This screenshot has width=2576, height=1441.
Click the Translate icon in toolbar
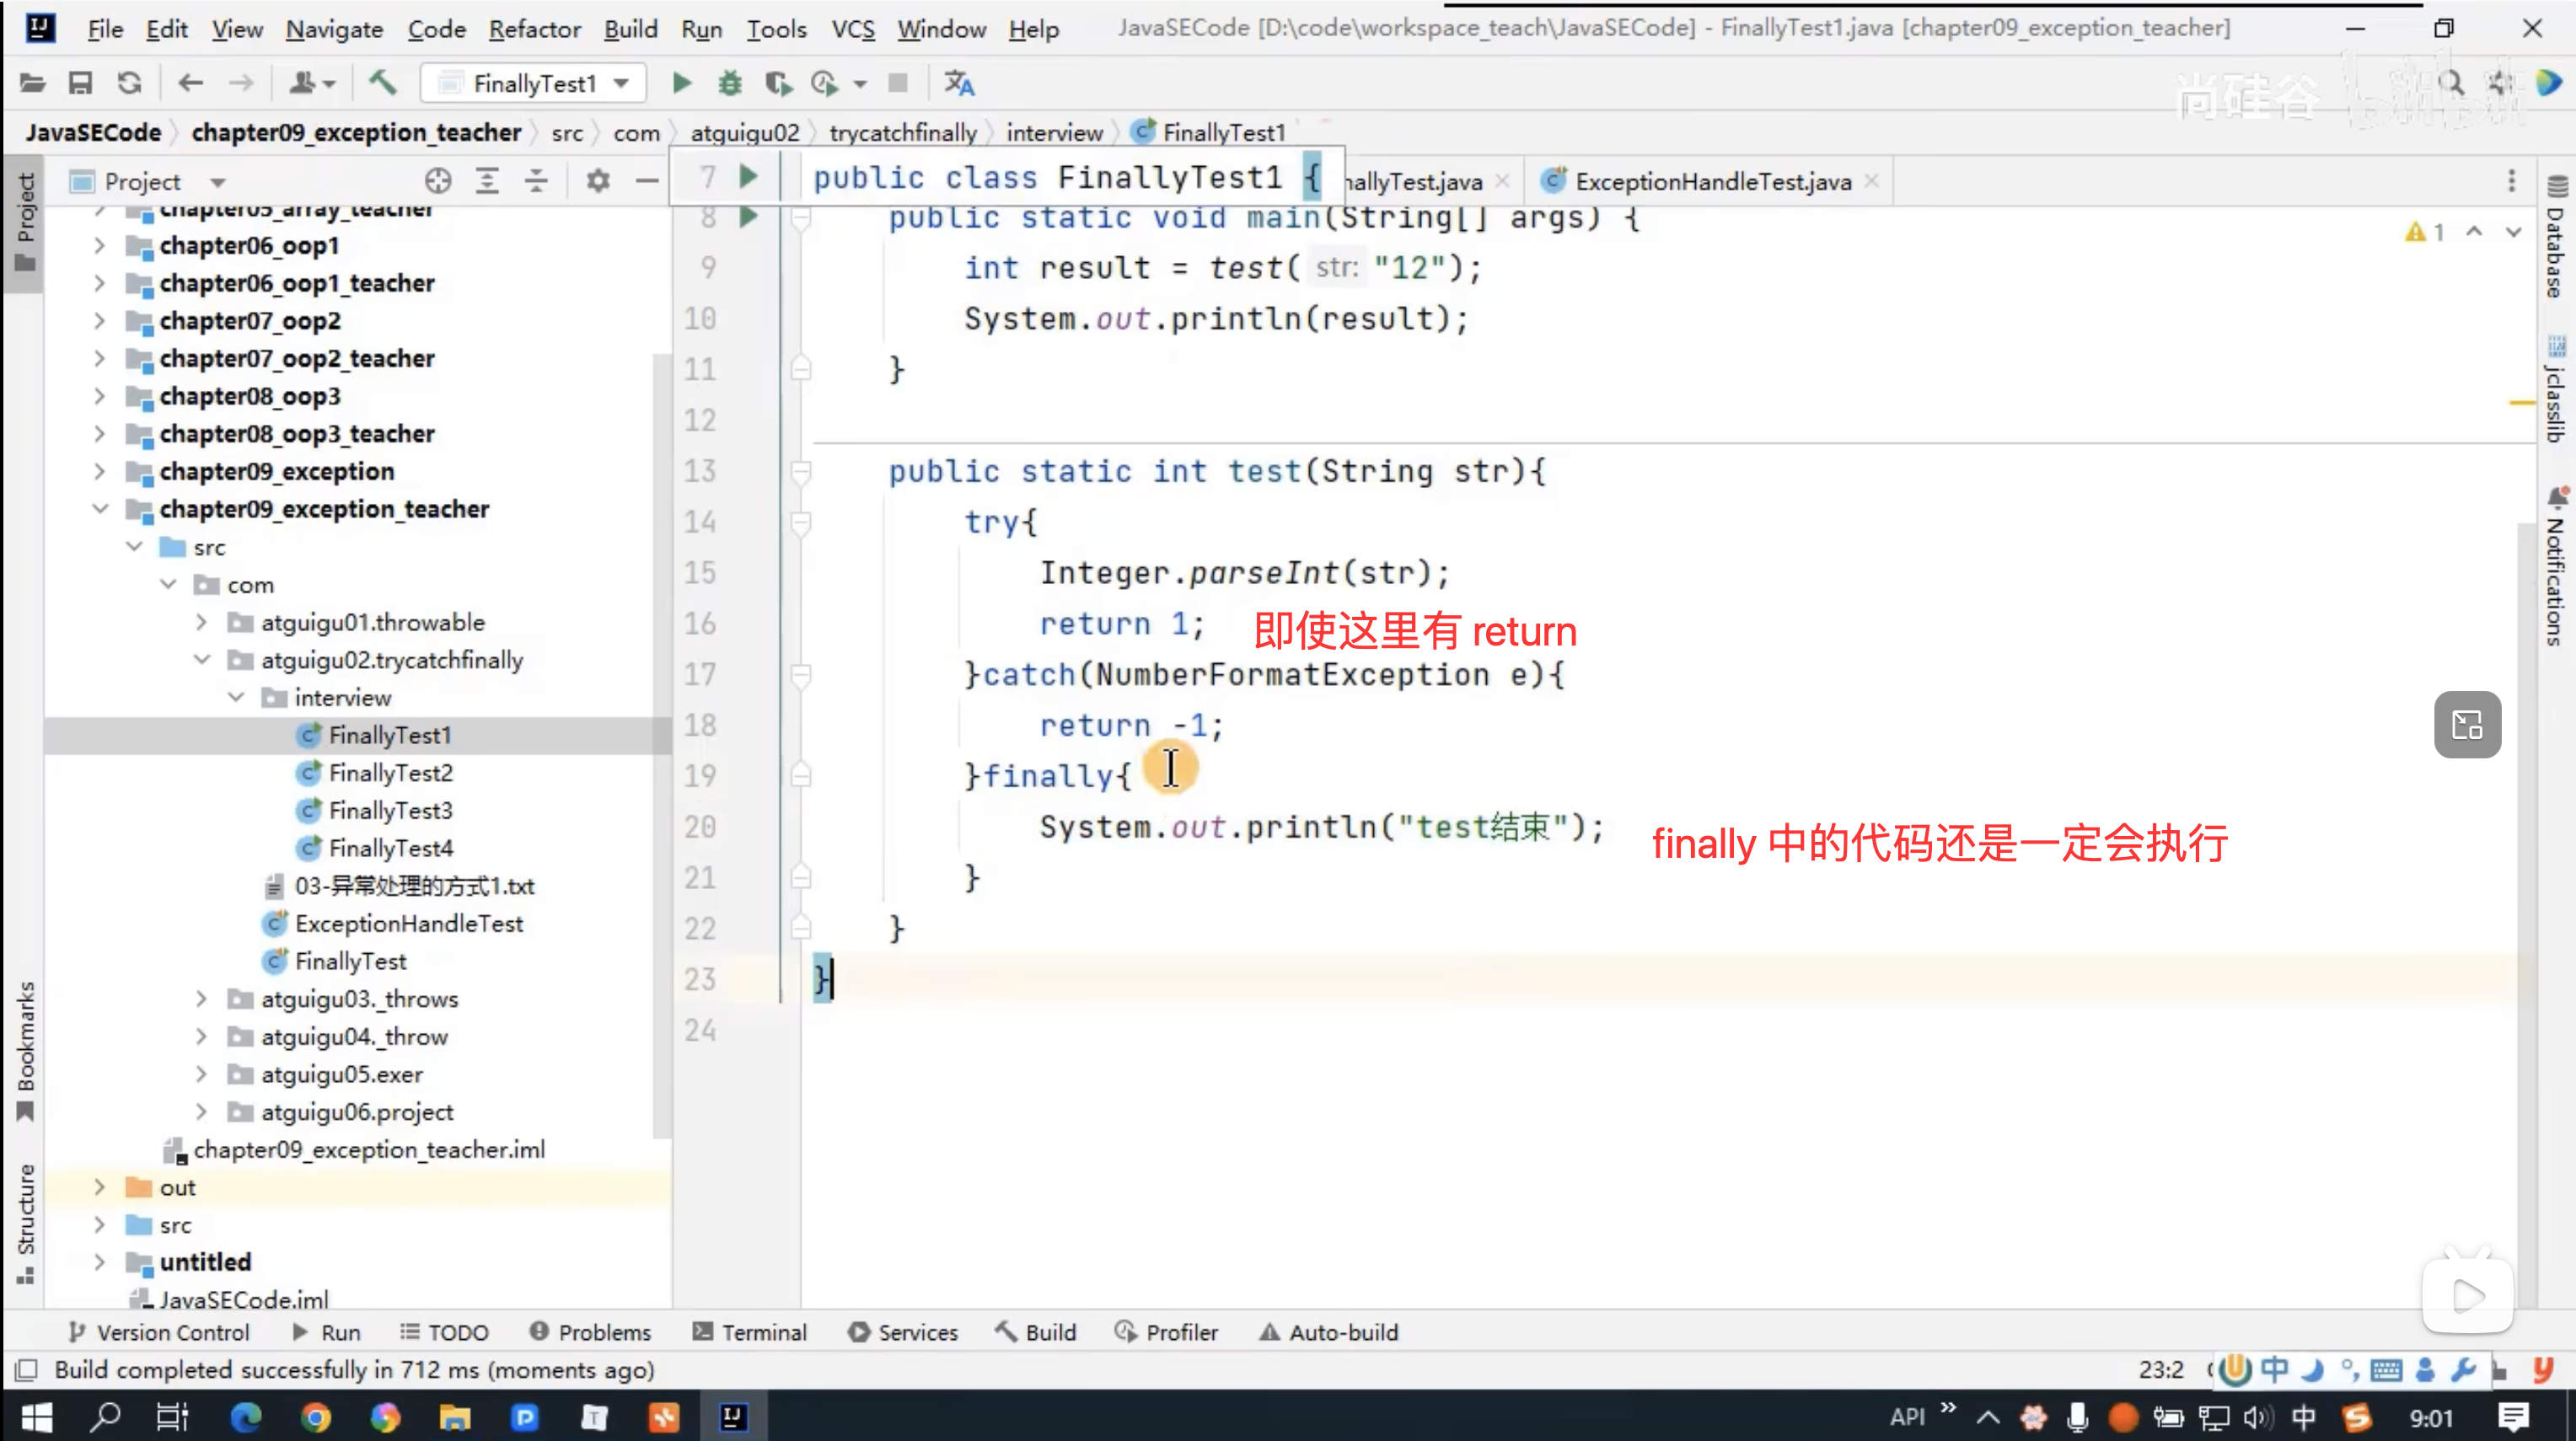tap(959, 83)
